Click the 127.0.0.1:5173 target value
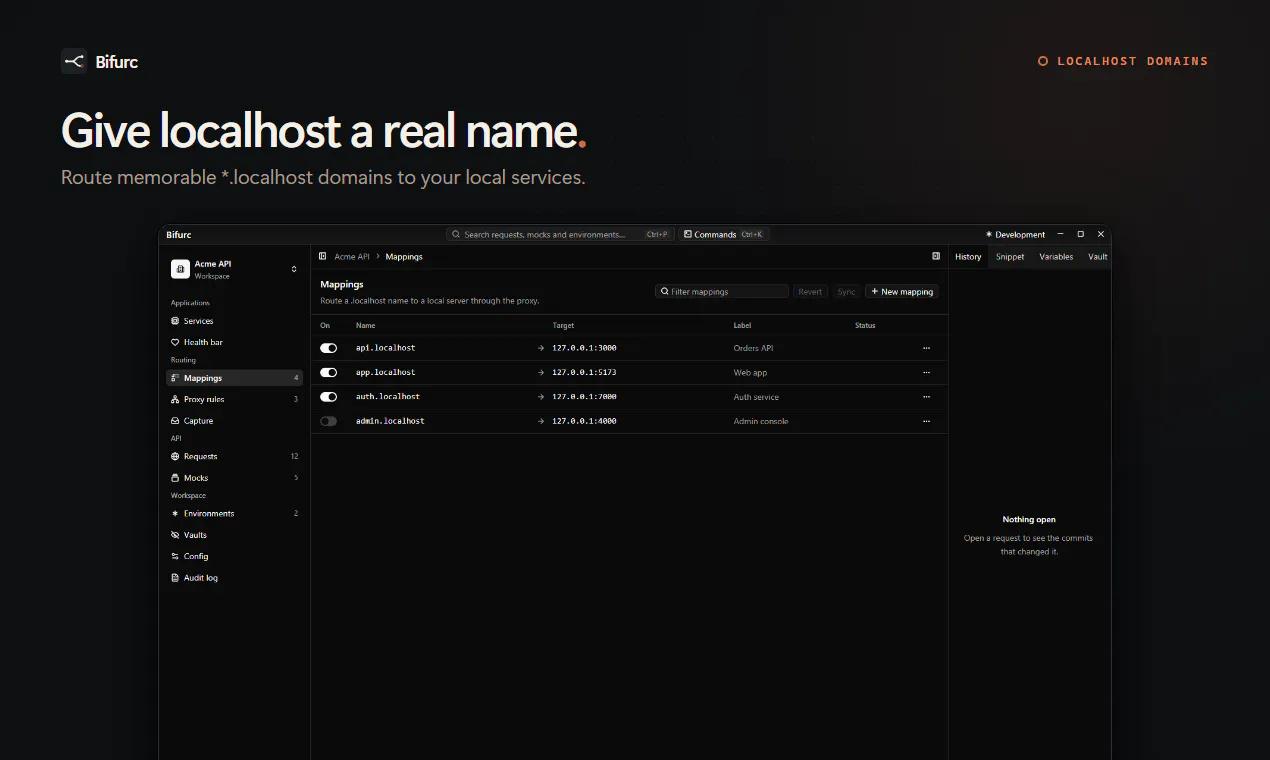The height and width of the screenshot is (760, 1270). (x=584, y=372)
